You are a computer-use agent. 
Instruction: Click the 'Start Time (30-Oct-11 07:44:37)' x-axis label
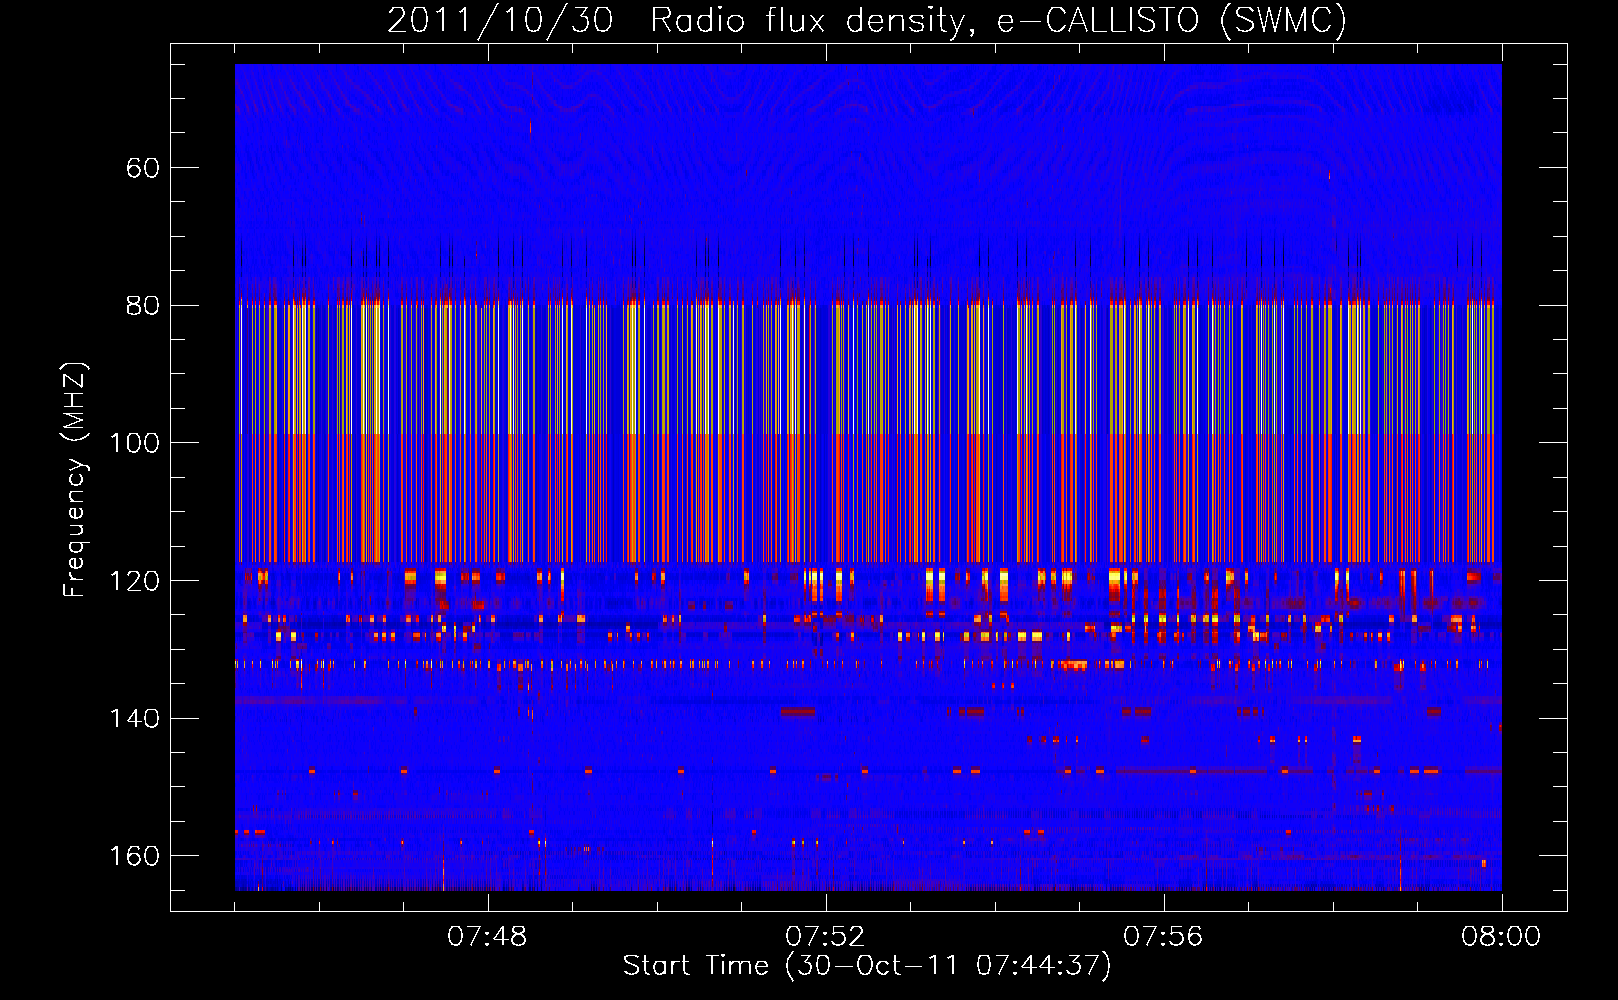click(x=867, y=966)
